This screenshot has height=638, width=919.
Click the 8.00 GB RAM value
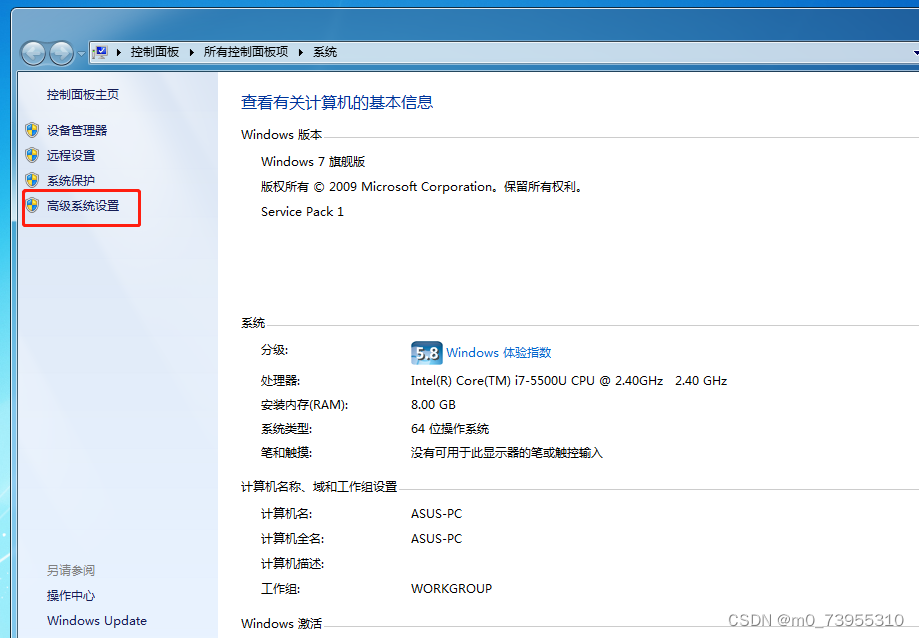(x=433, y=405)
